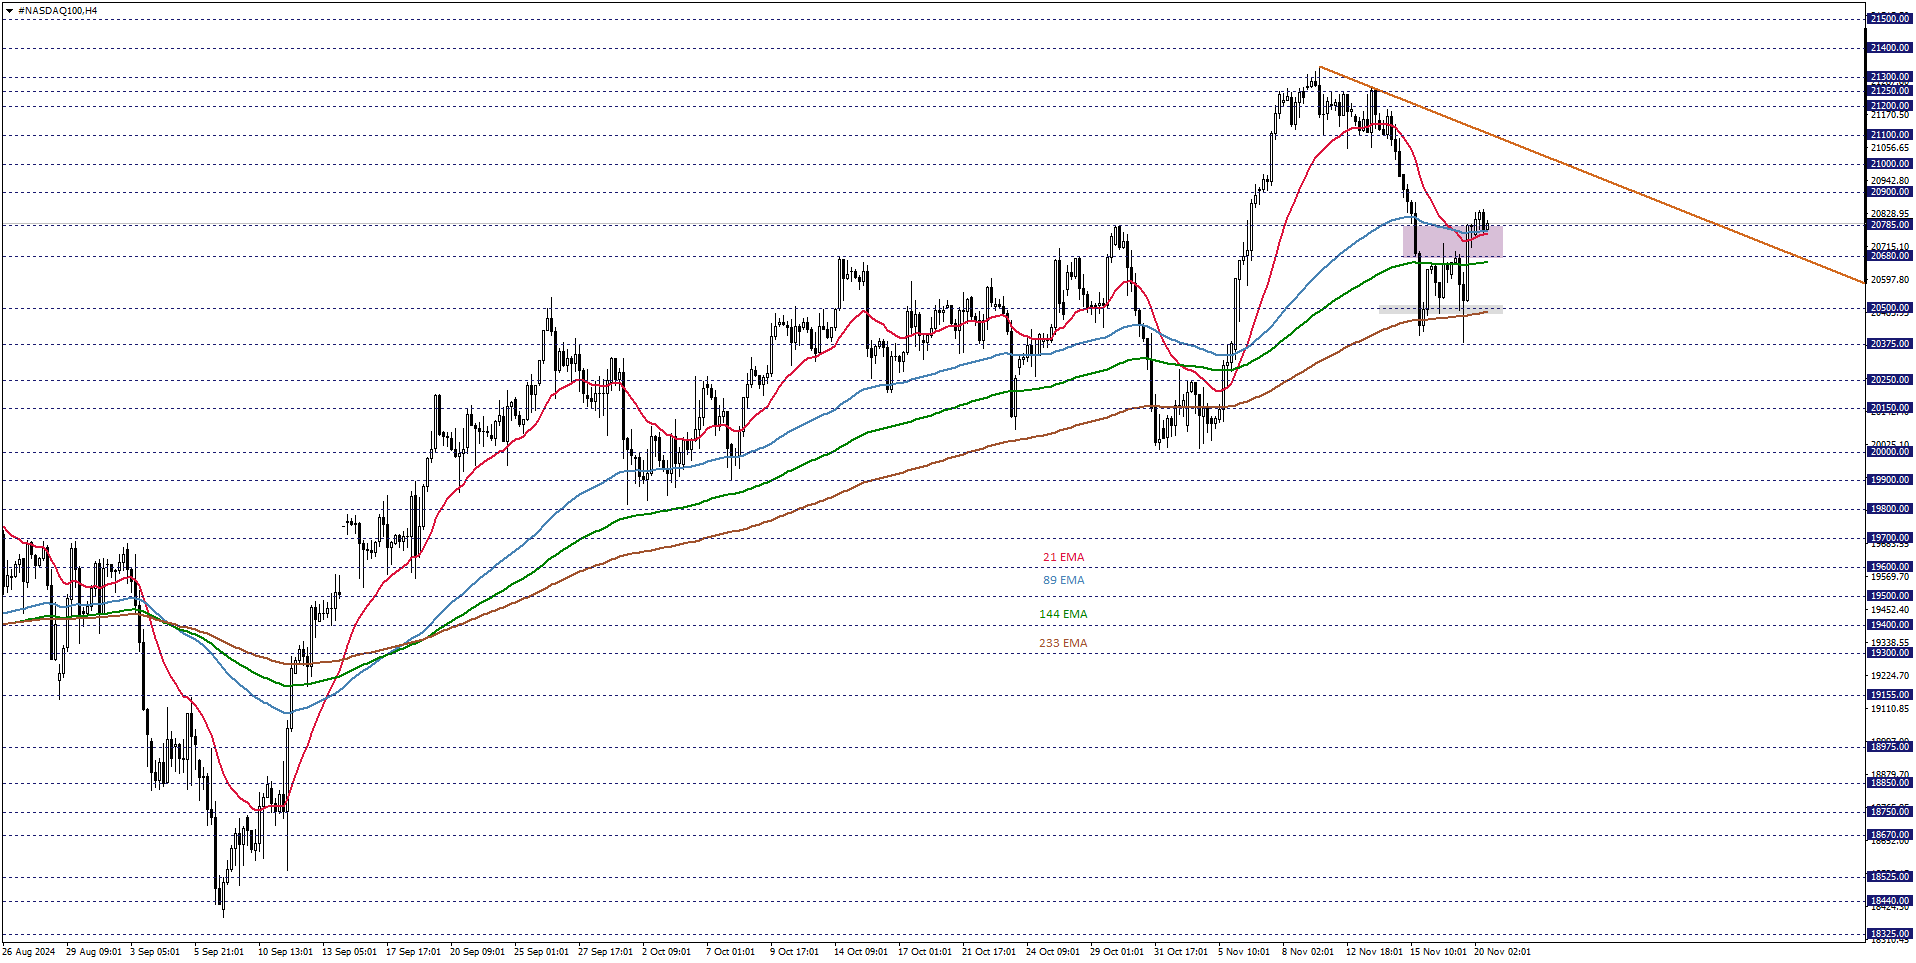This screenshot has height=963, width=1916.
Task: Click the 20900.00 price level label
Action: 1889,192
